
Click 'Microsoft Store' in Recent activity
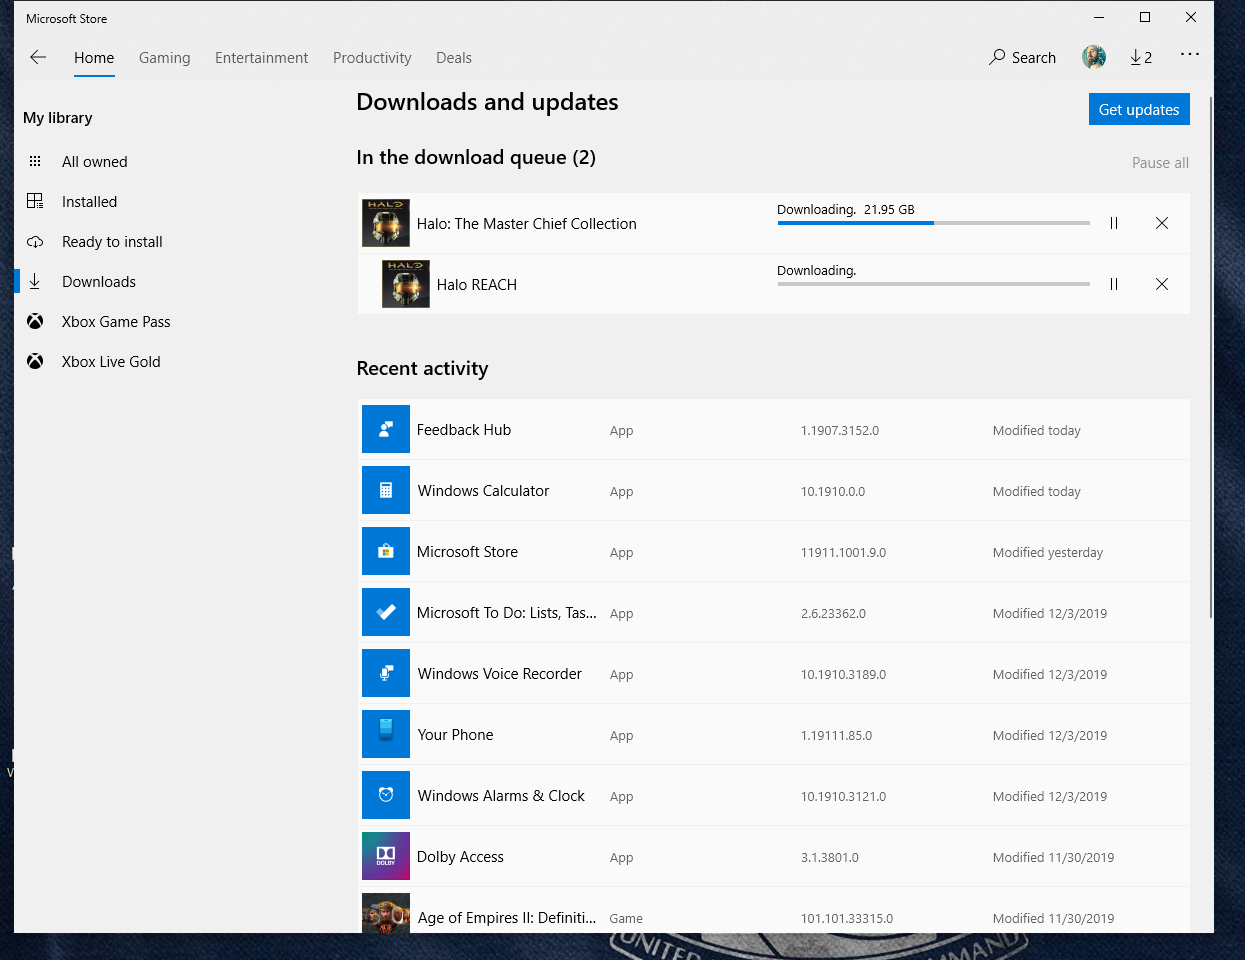[467, 552]
